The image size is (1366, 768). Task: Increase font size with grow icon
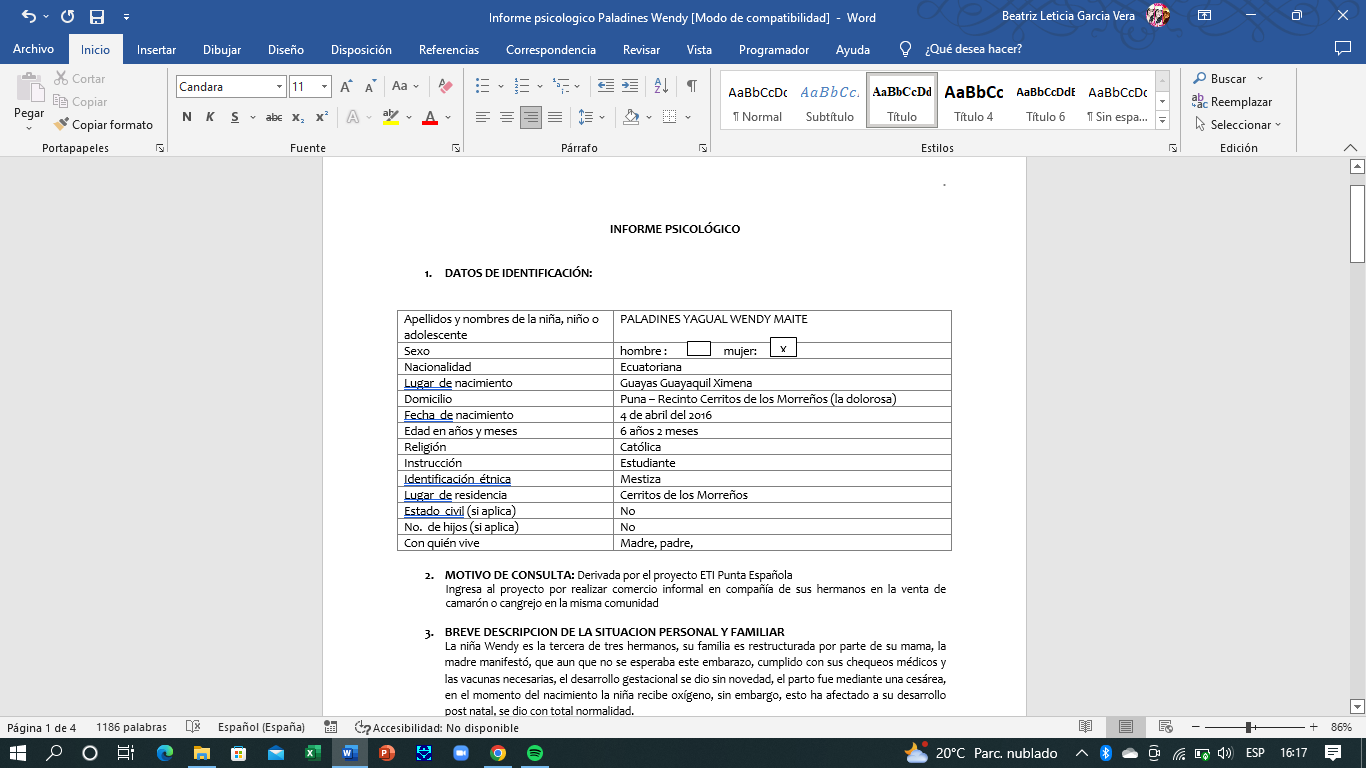pos(345,87)
